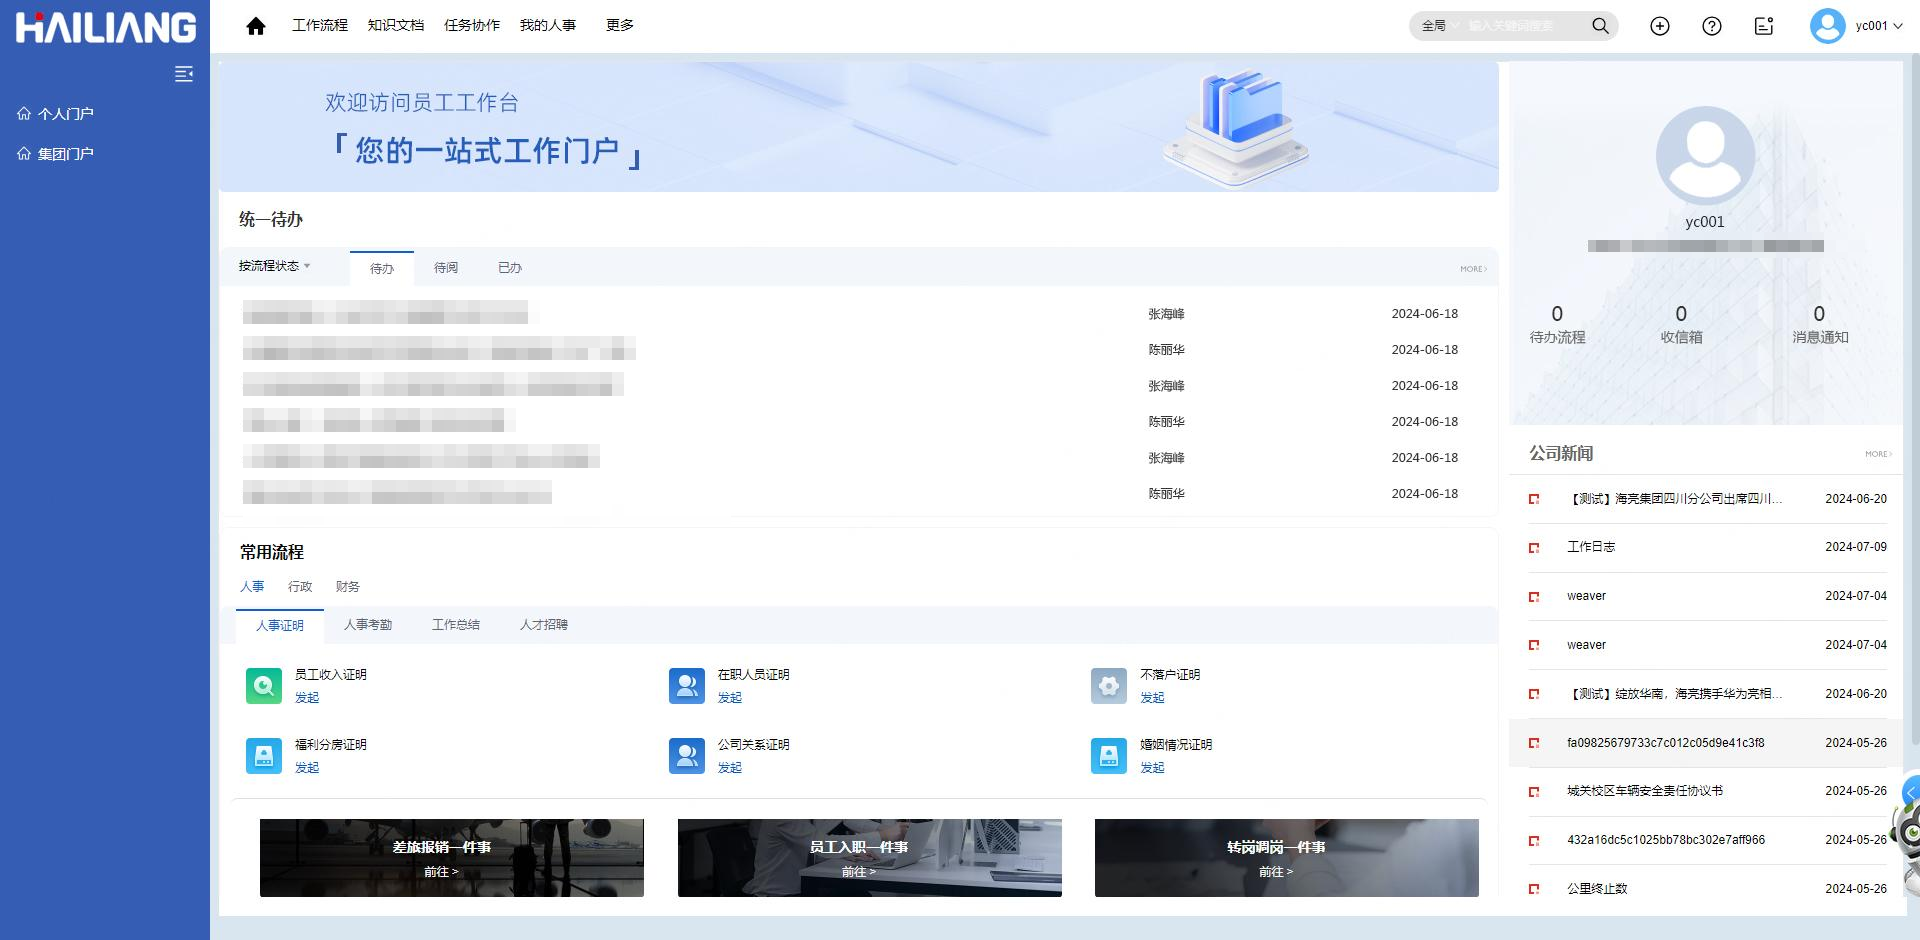Open the 员工入职一件事 banner
1920x940 pixels.
(870, 858)
